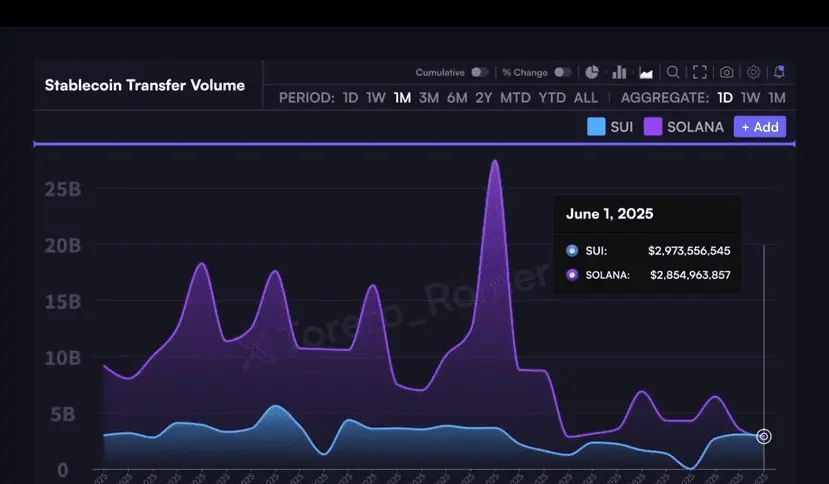Open chart settings gear icon
The image size is (829, 484).
pos(753,72)
